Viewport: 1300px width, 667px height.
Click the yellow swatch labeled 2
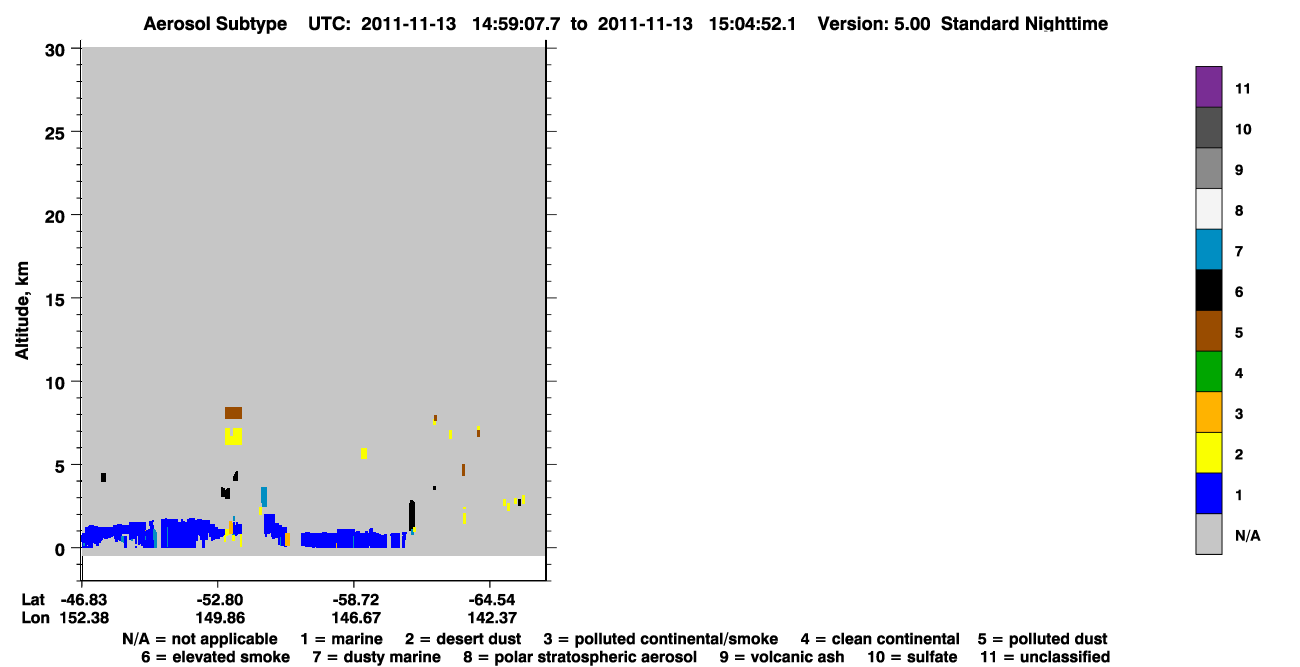[1208, 453]
